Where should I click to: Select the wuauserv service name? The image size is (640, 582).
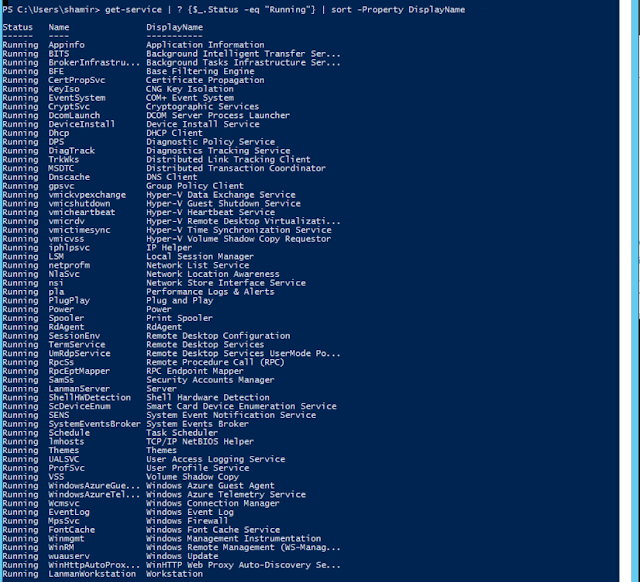69,556
